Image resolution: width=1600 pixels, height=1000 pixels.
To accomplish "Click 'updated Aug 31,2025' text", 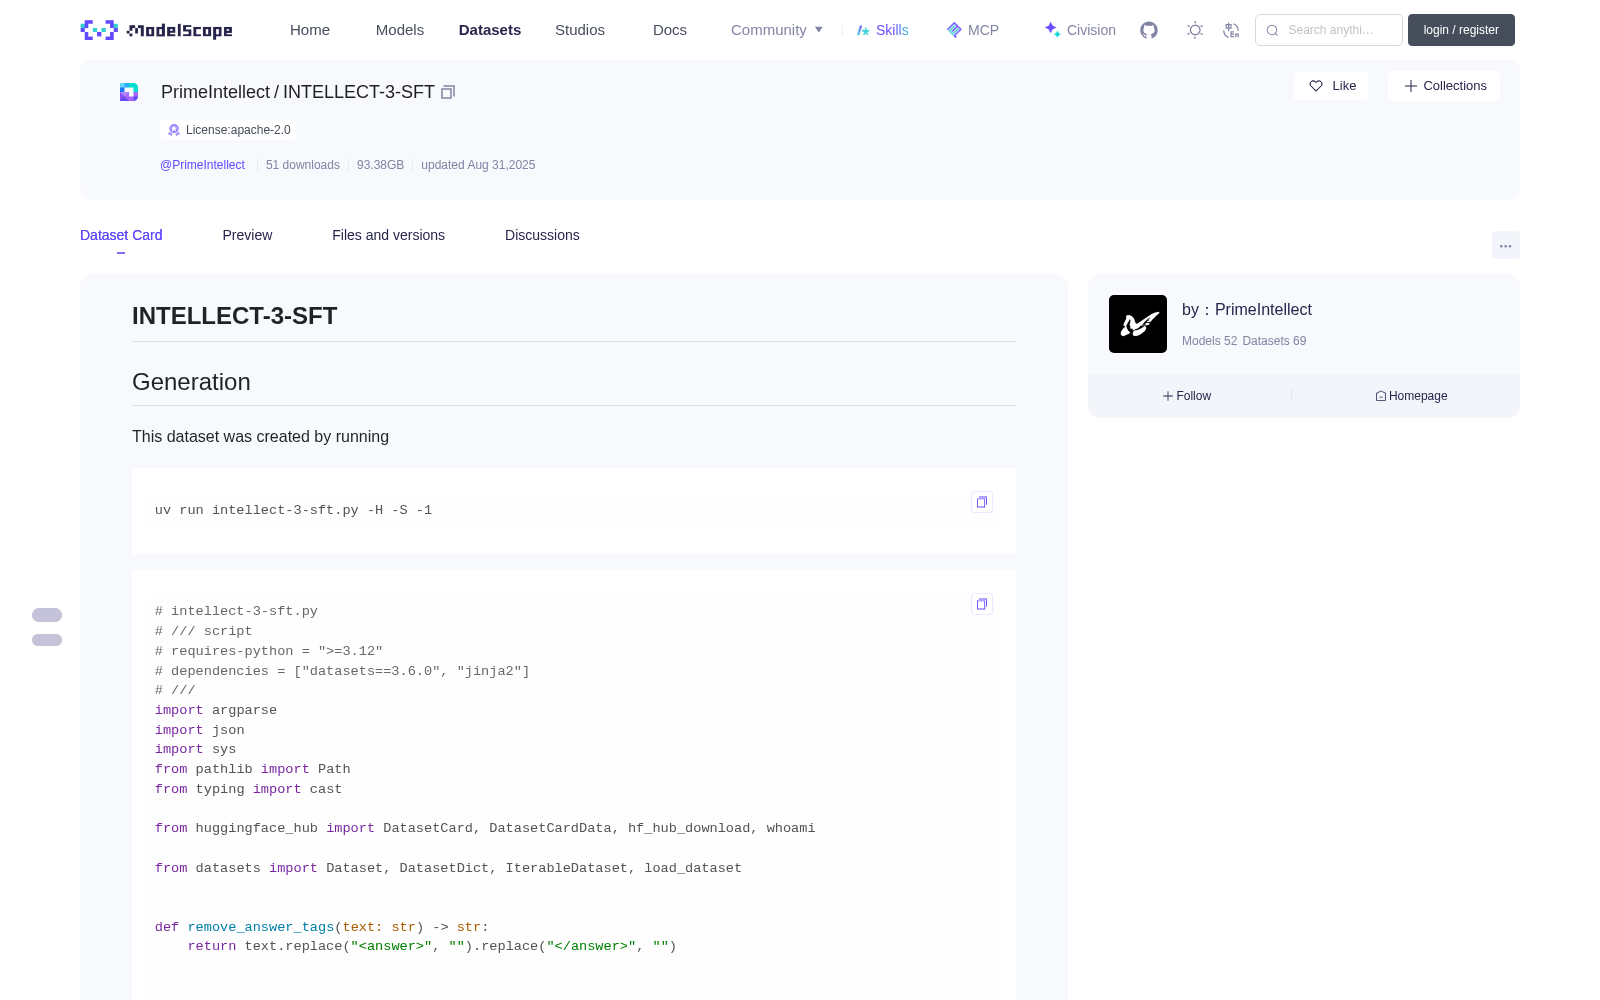I will [x=478, y=165].
